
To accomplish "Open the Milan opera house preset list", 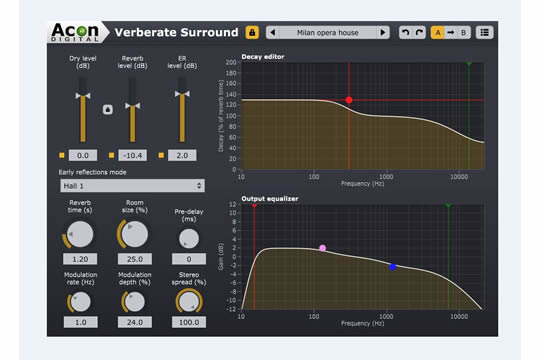I will (x=328, y=32).
